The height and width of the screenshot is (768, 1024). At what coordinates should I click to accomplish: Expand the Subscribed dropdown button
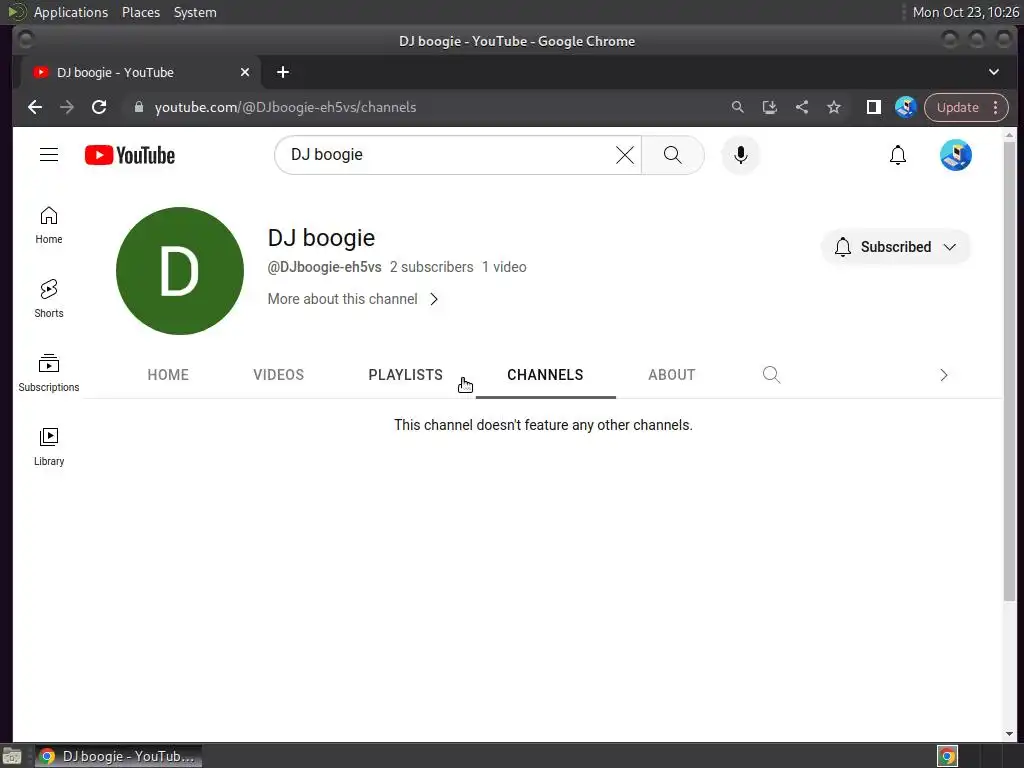[x=895, y=247]
